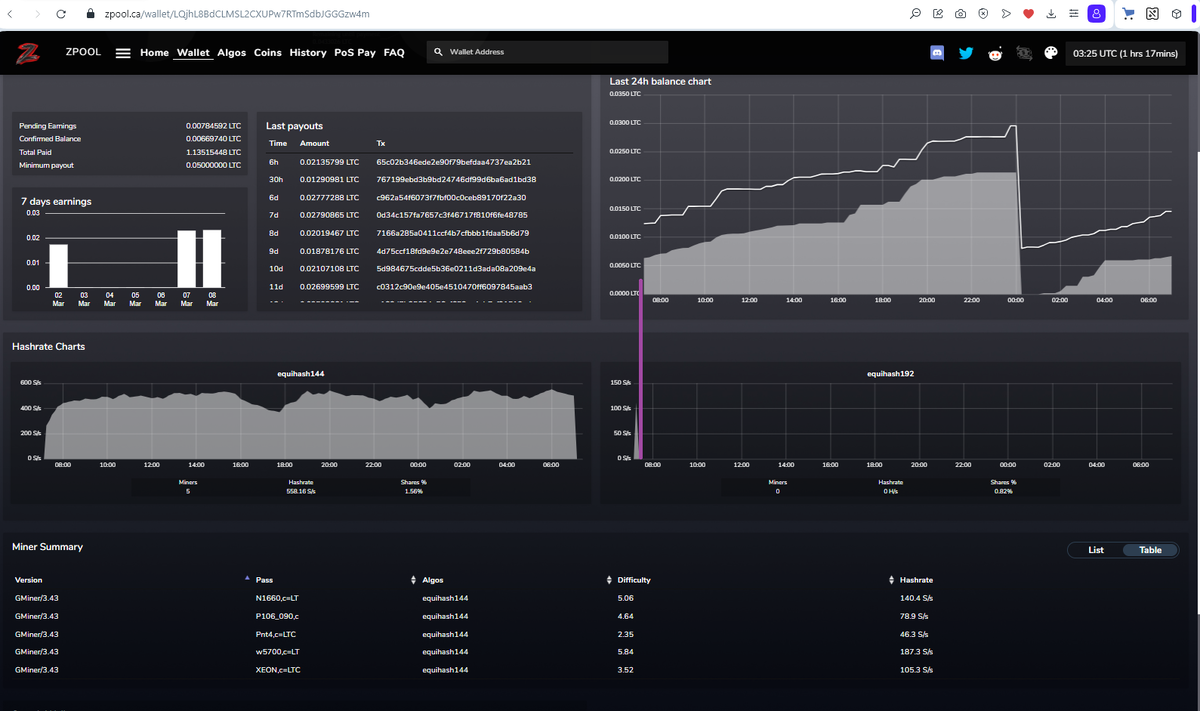
Task: Open the Reddit alien icon
Action: [x=995, y=53]
